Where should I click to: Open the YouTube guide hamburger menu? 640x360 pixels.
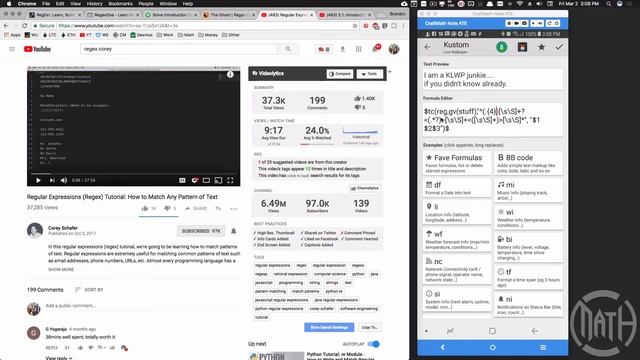point(12,49)
